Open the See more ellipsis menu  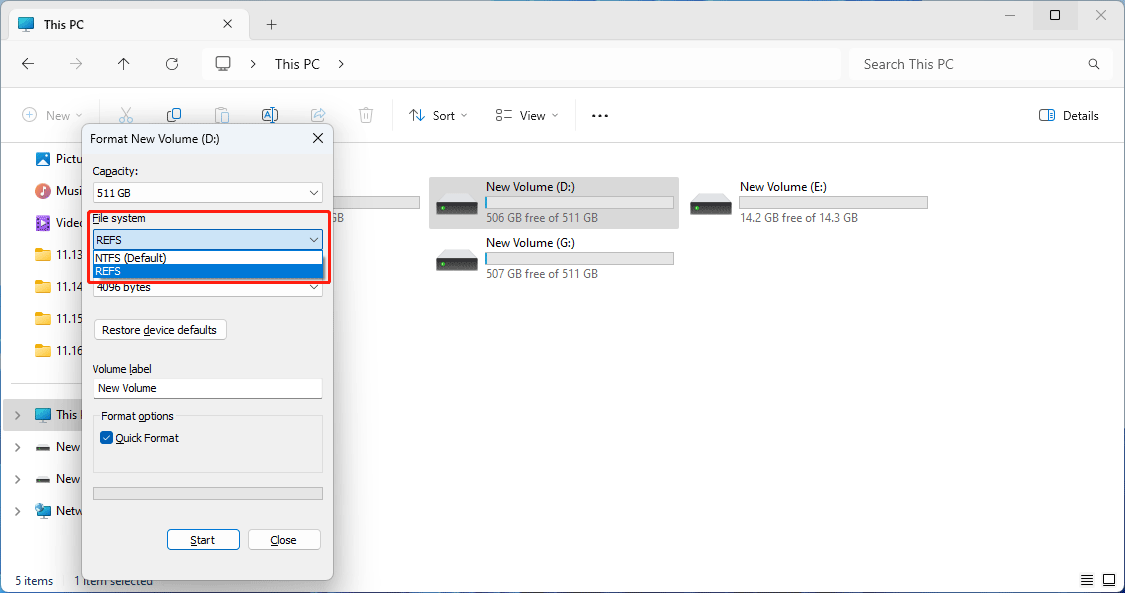[600, 115]
